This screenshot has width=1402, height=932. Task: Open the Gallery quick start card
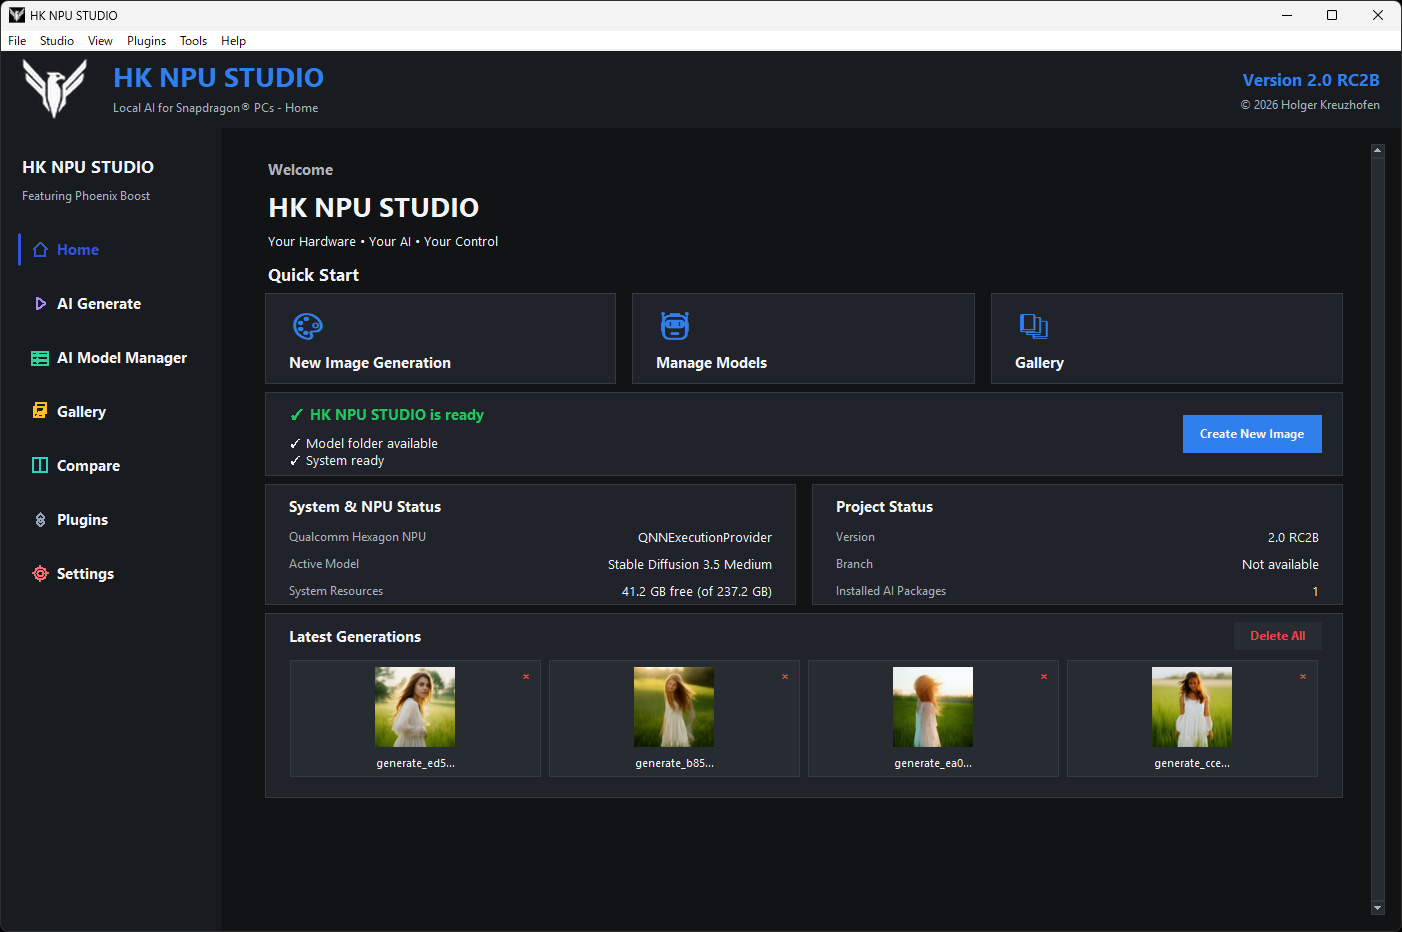[x=1167, y=338]
